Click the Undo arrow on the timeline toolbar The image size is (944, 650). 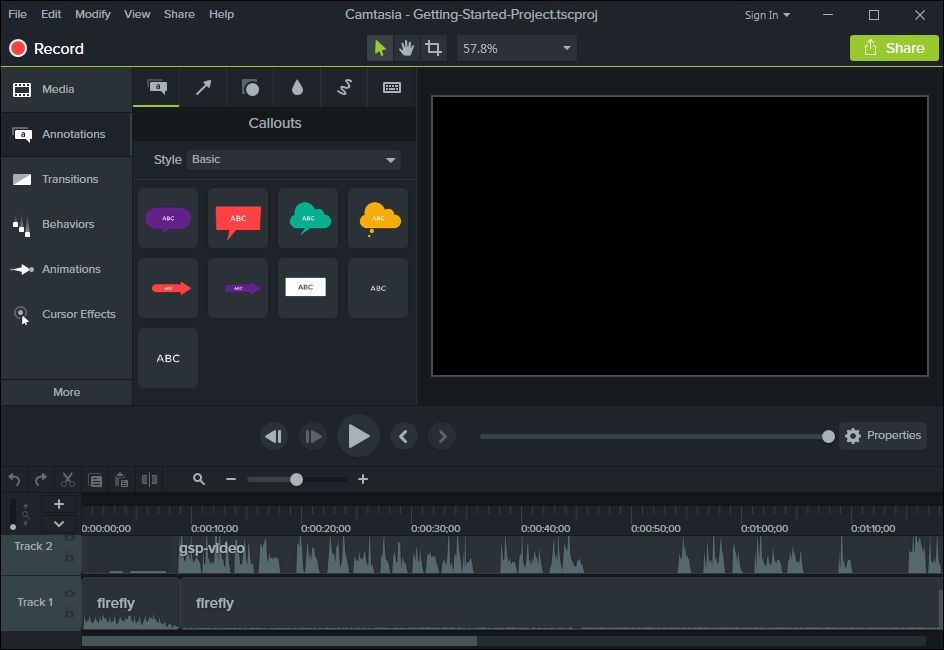pyautogui.click(x=14, y=480)
